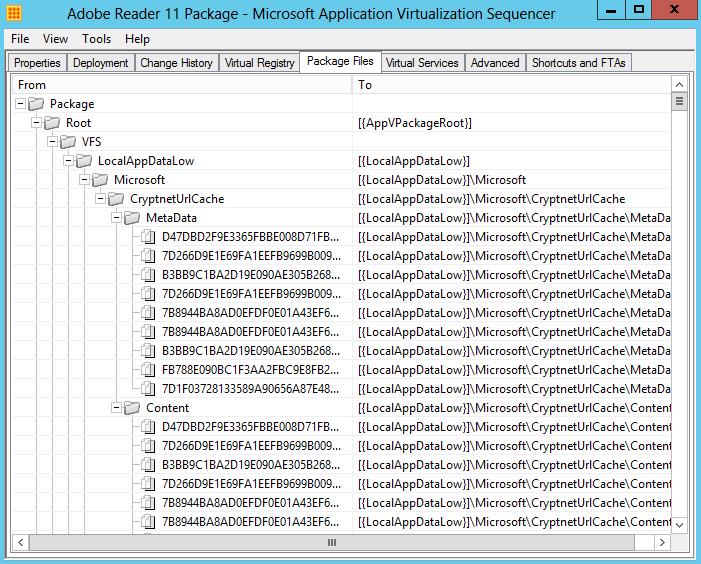Collapse the Content folder node
701x564 pixels.
[117, 408]
